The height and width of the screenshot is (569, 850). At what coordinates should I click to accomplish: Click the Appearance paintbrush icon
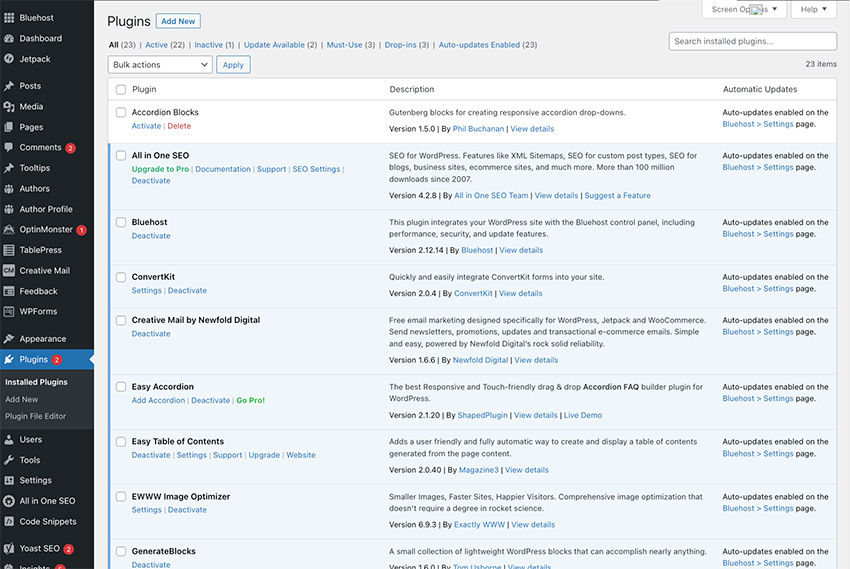click(9, 339)
